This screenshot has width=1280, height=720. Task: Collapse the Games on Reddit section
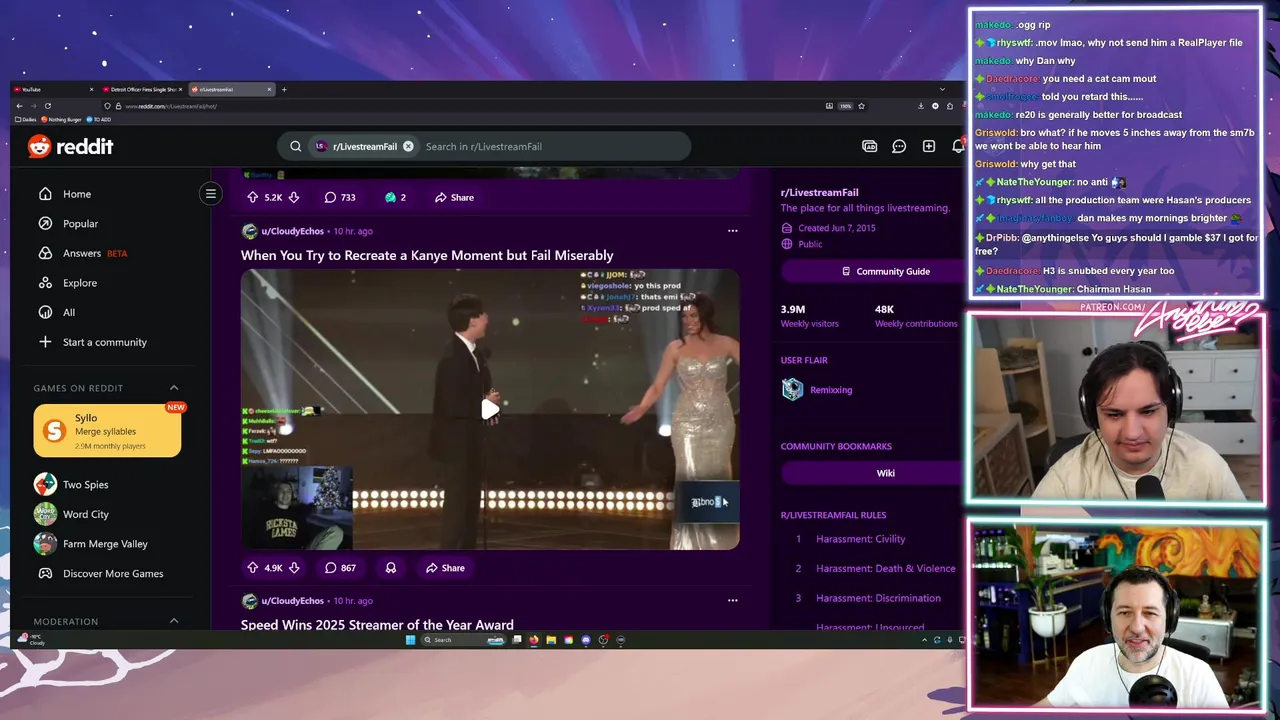tap(173, 388)
